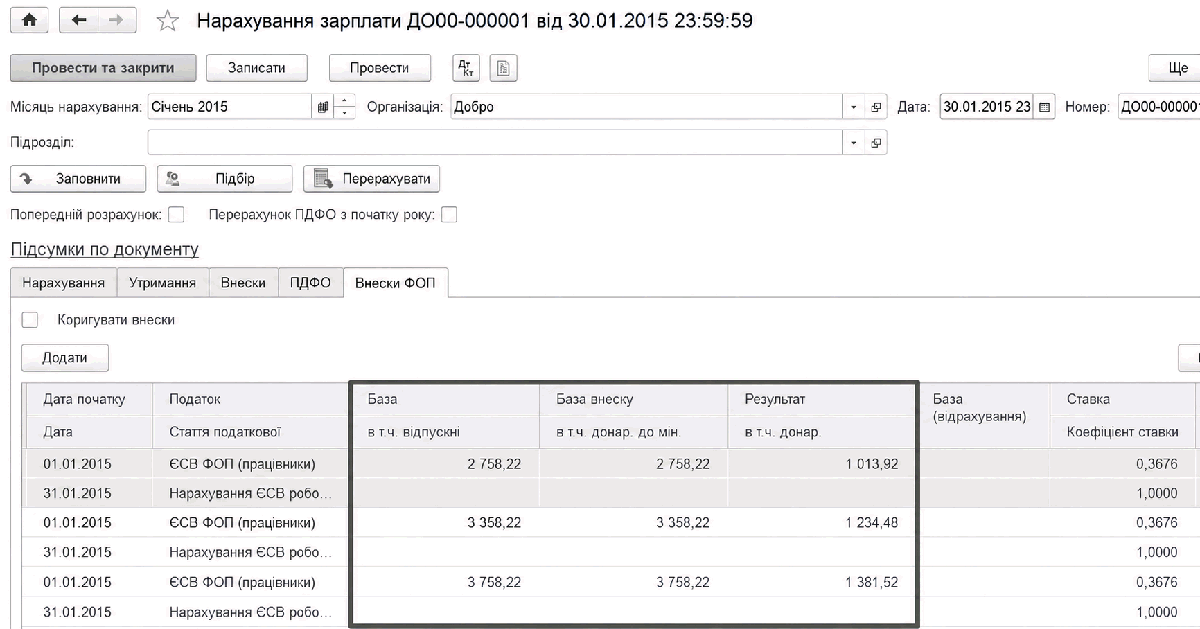Add a new row with Додати
The width and height of the screenshot is (1200, 629).
tap(65, 357)
